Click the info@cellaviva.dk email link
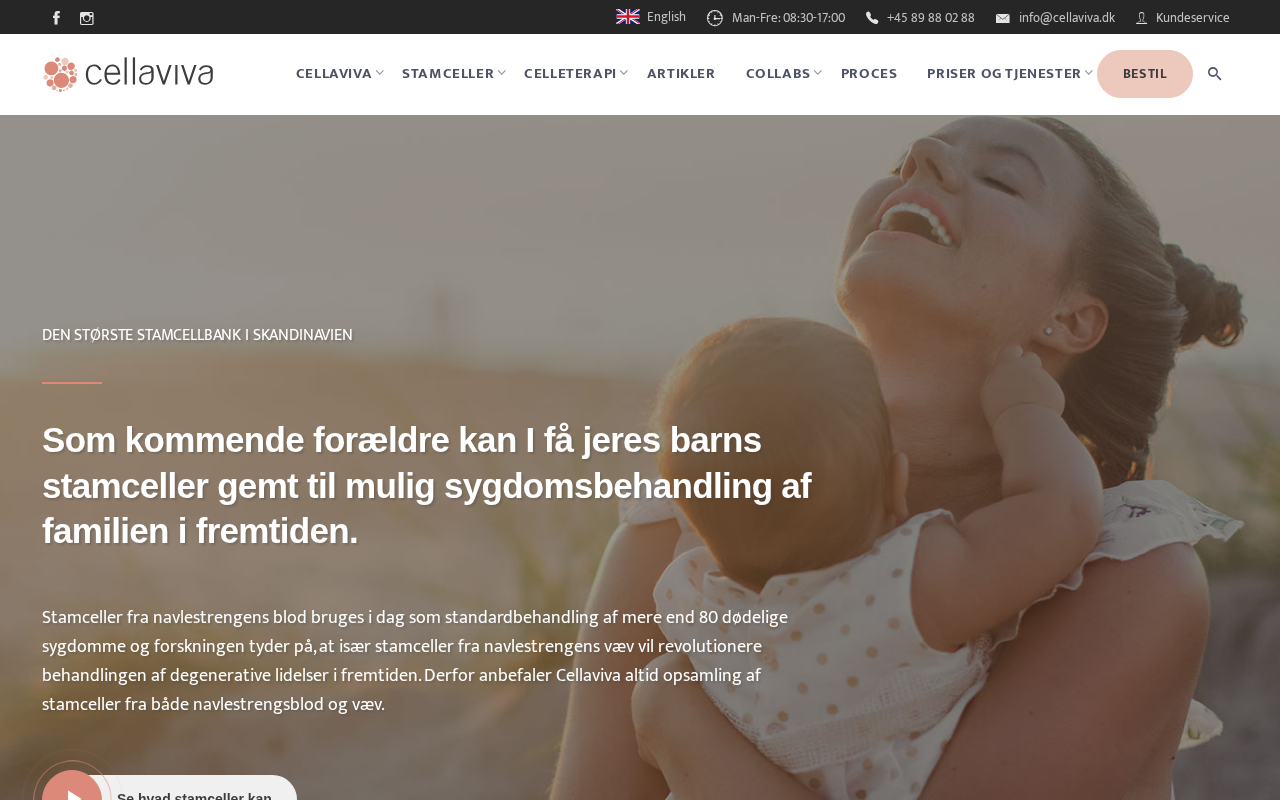This screenshot has width=1280, height=800. [x=1067, y=18]
